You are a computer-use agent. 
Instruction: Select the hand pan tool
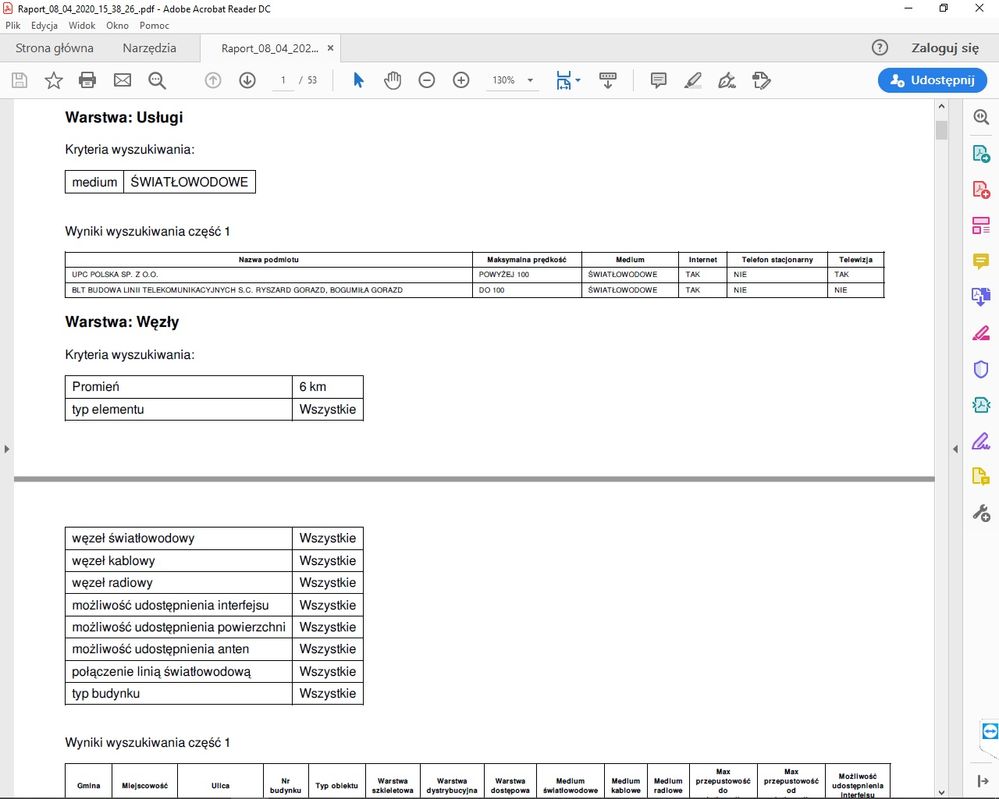pyautogui.click(x=393, y=80)
